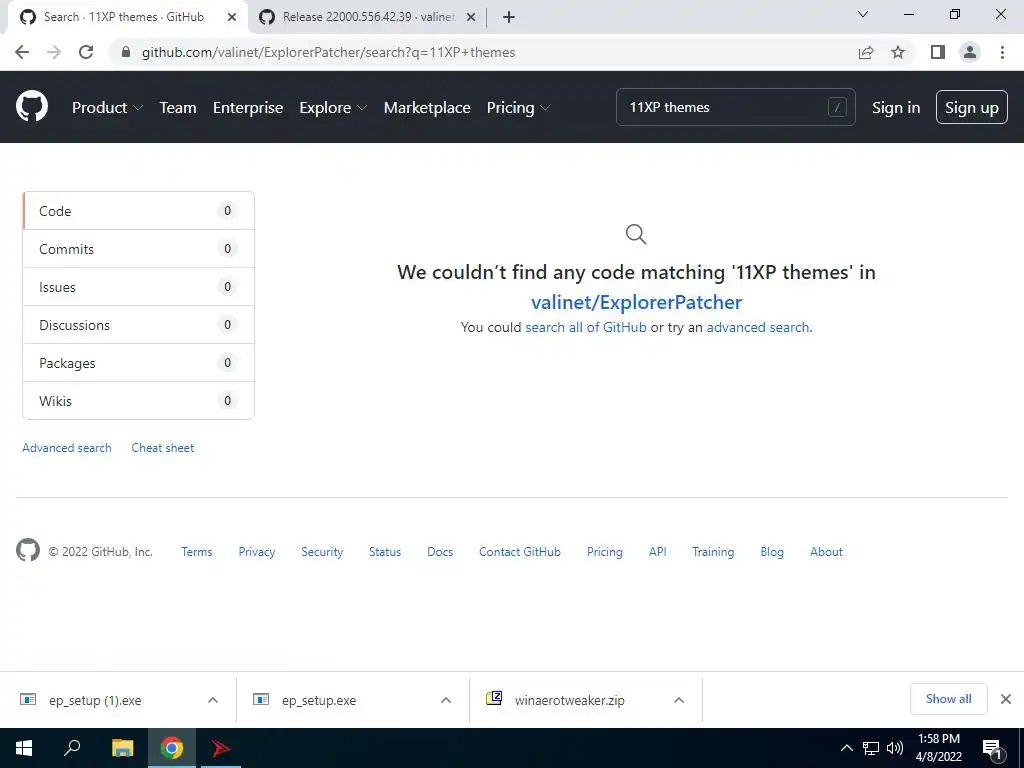
Task: Select the Commits results filter
Action: (x=138, y=249)
